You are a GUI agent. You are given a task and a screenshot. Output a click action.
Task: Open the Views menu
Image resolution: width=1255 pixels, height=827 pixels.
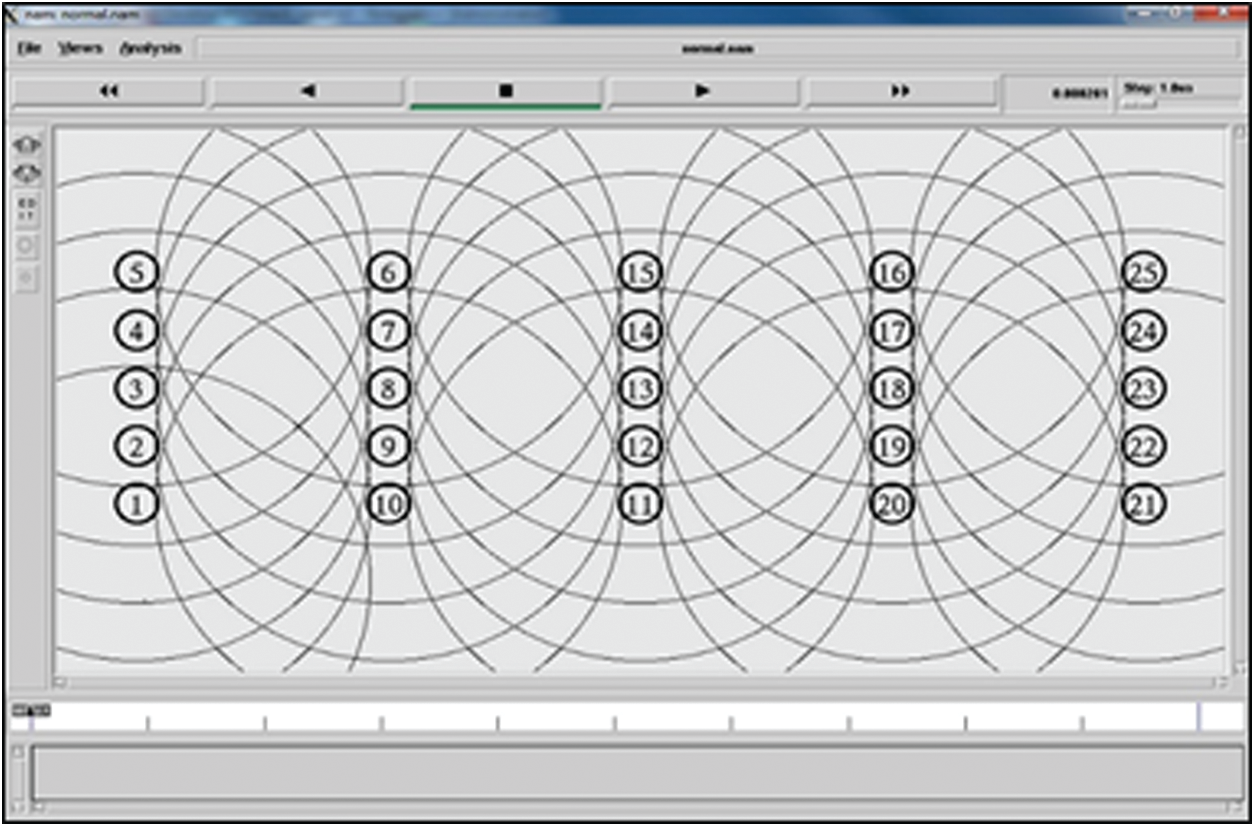(80, 48)
